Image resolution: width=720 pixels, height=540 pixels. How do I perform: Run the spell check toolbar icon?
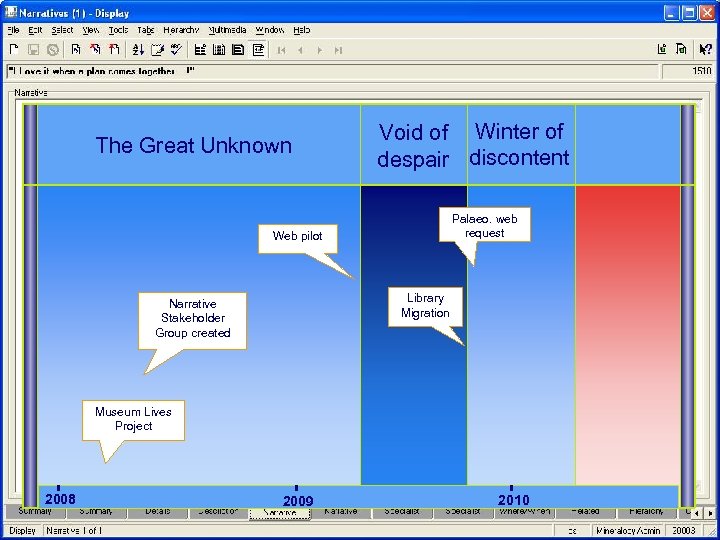coord(176,50)
